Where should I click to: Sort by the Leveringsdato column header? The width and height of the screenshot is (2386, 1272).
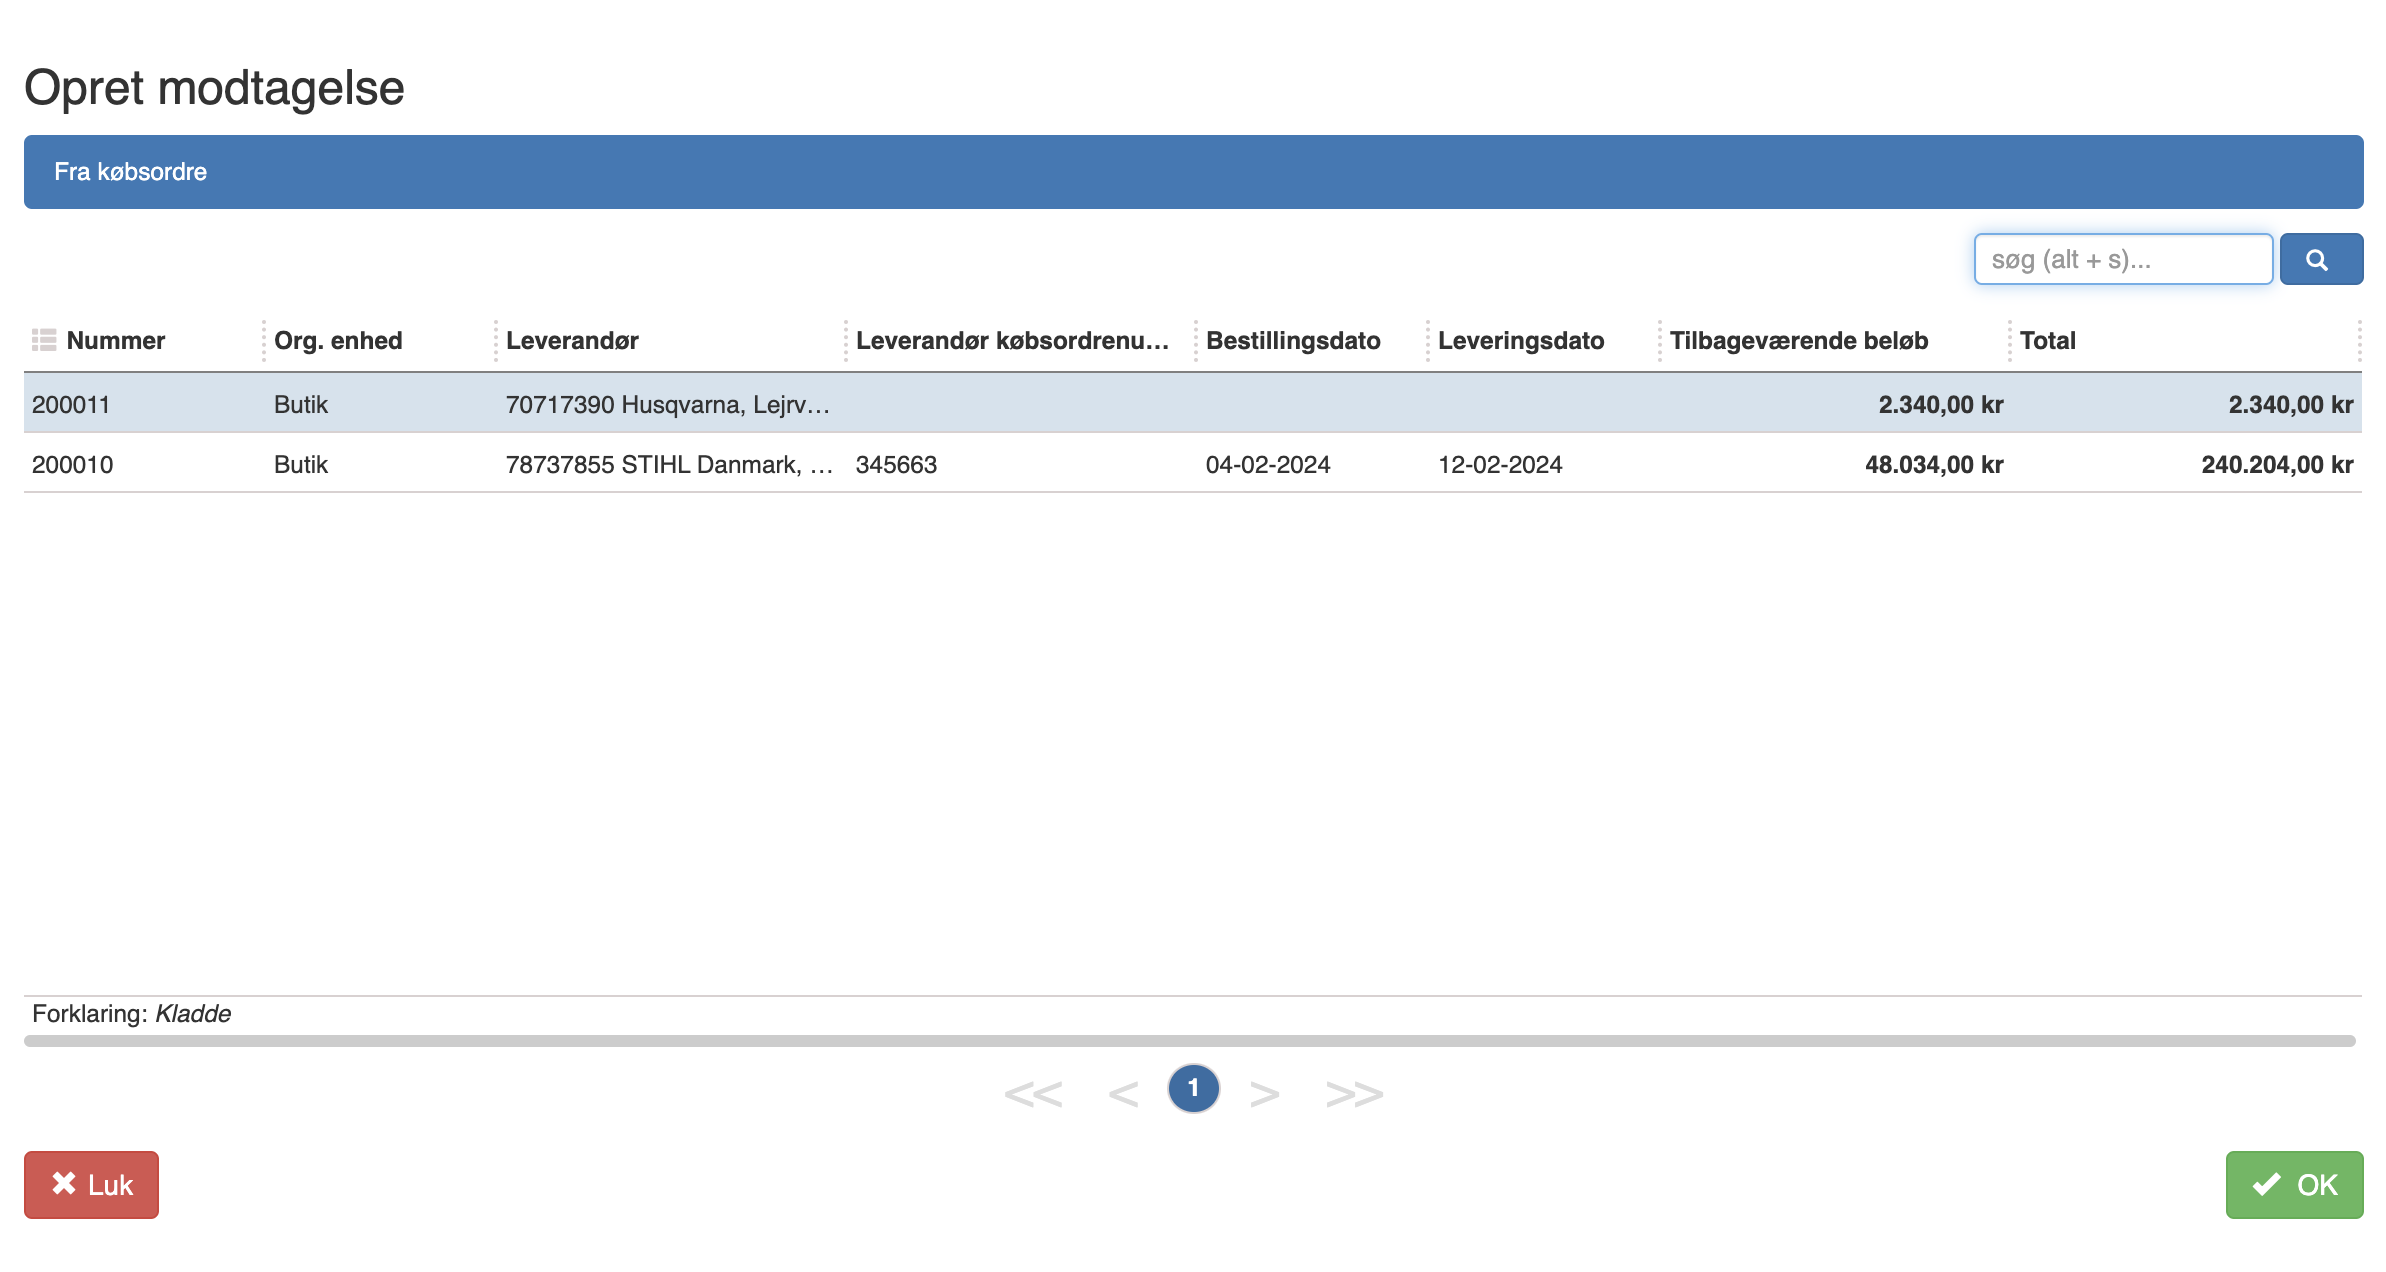[1521, 341]
